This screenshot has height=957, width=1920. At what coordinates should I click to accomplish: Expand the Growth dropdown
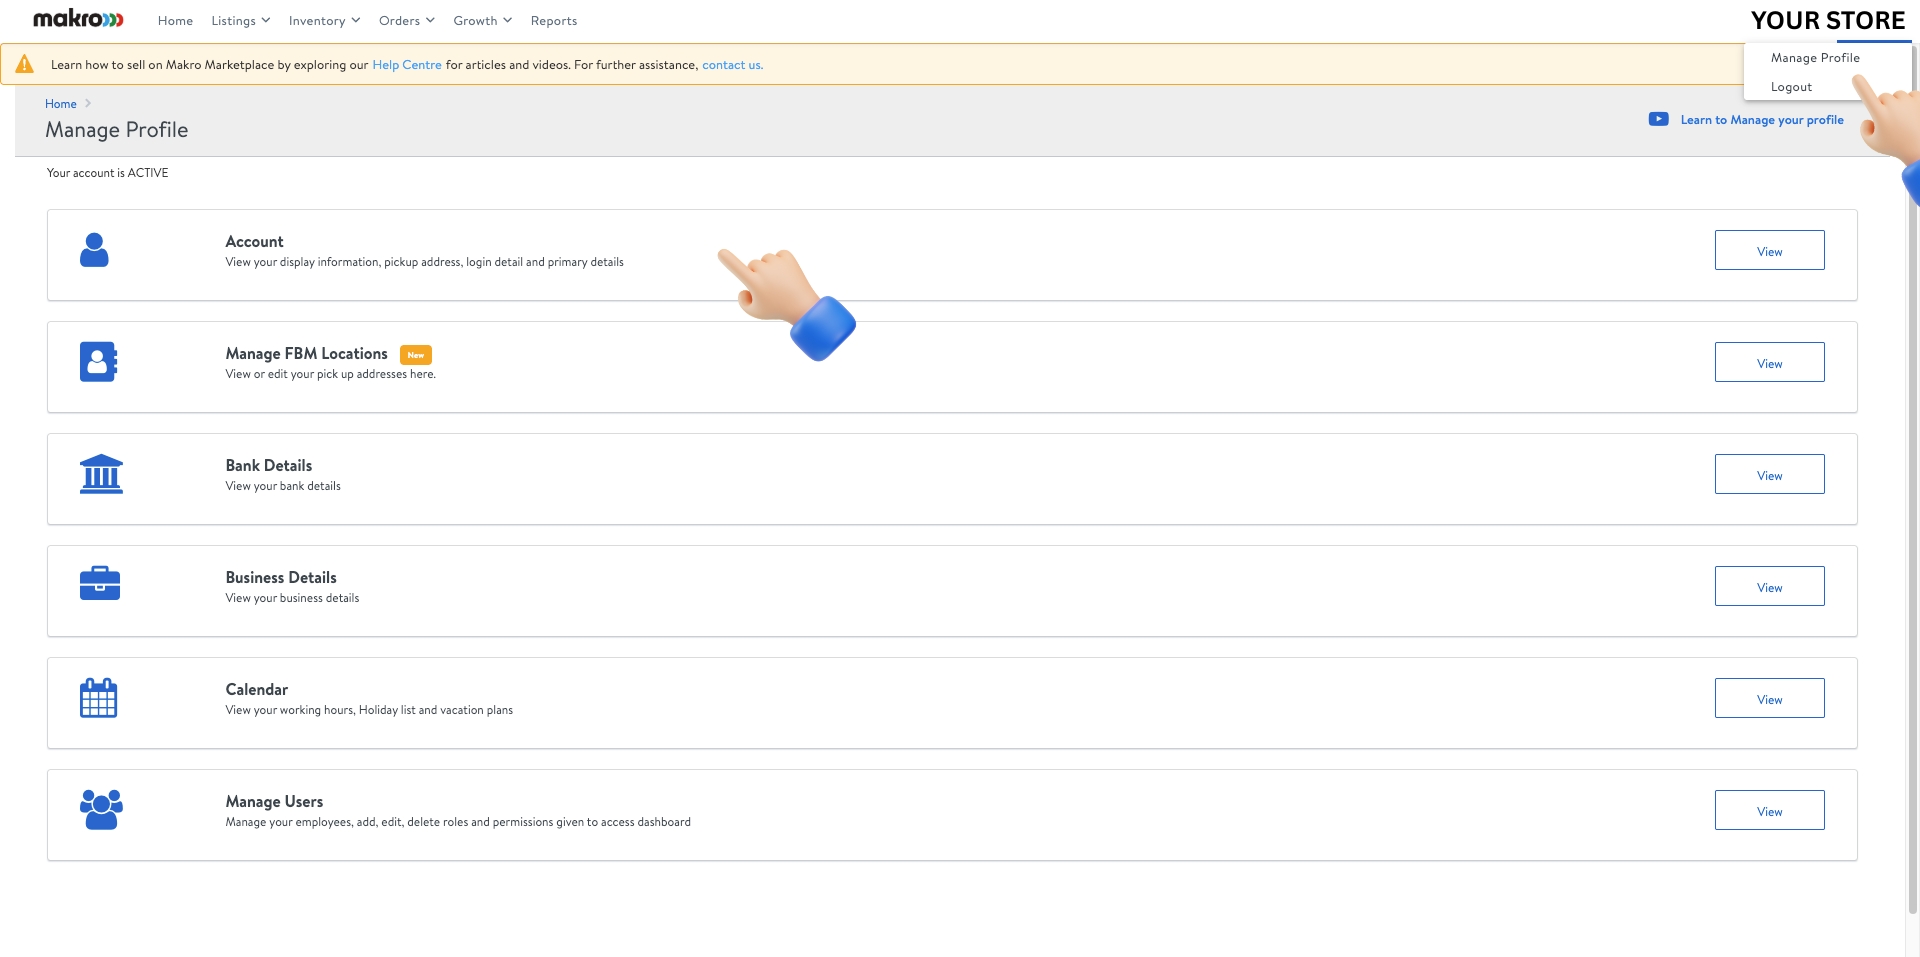(x=481, y=20)
